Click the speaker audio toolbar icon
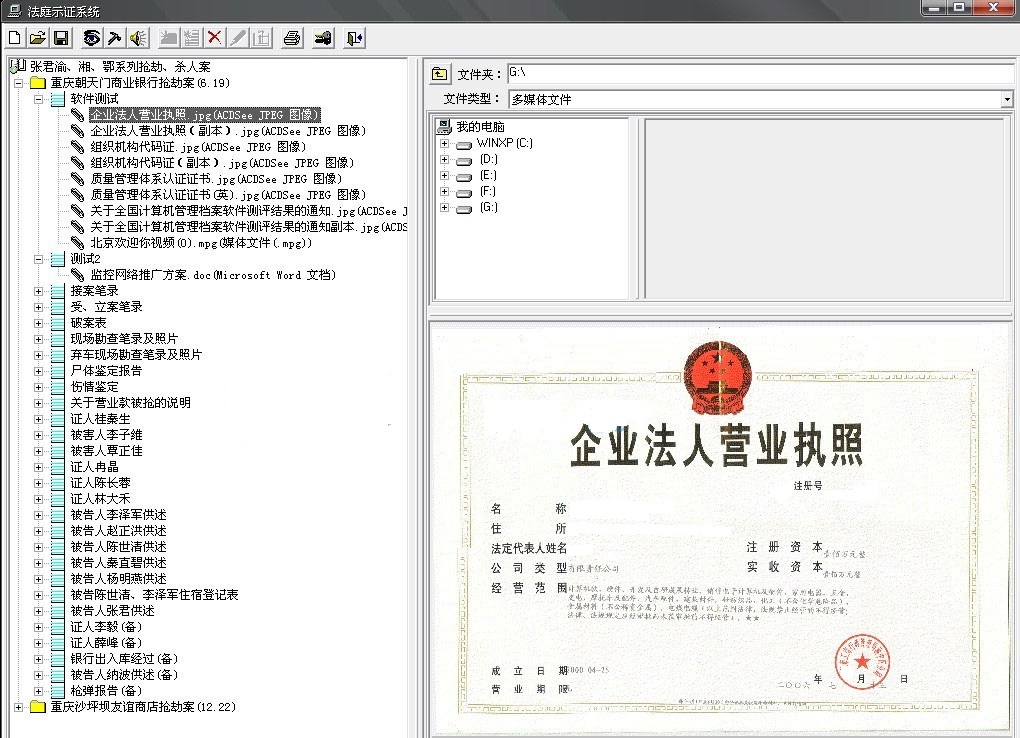 138,38
